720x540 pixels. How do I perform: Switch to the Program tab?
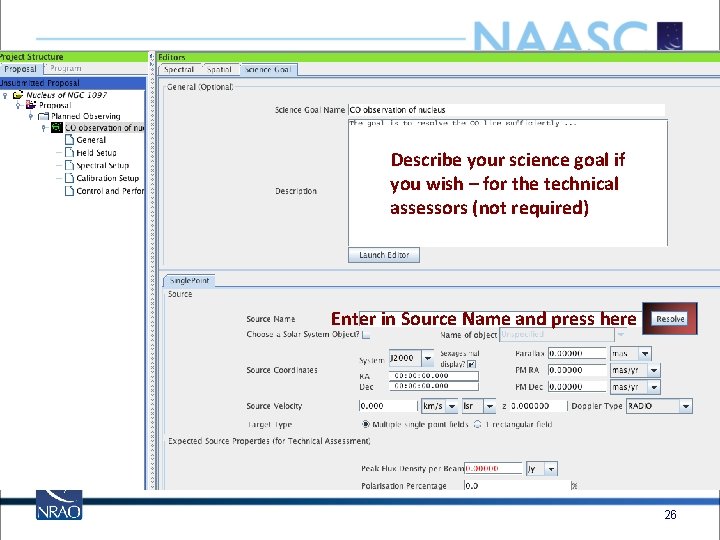pyautogui.click(x=66, y=68)
